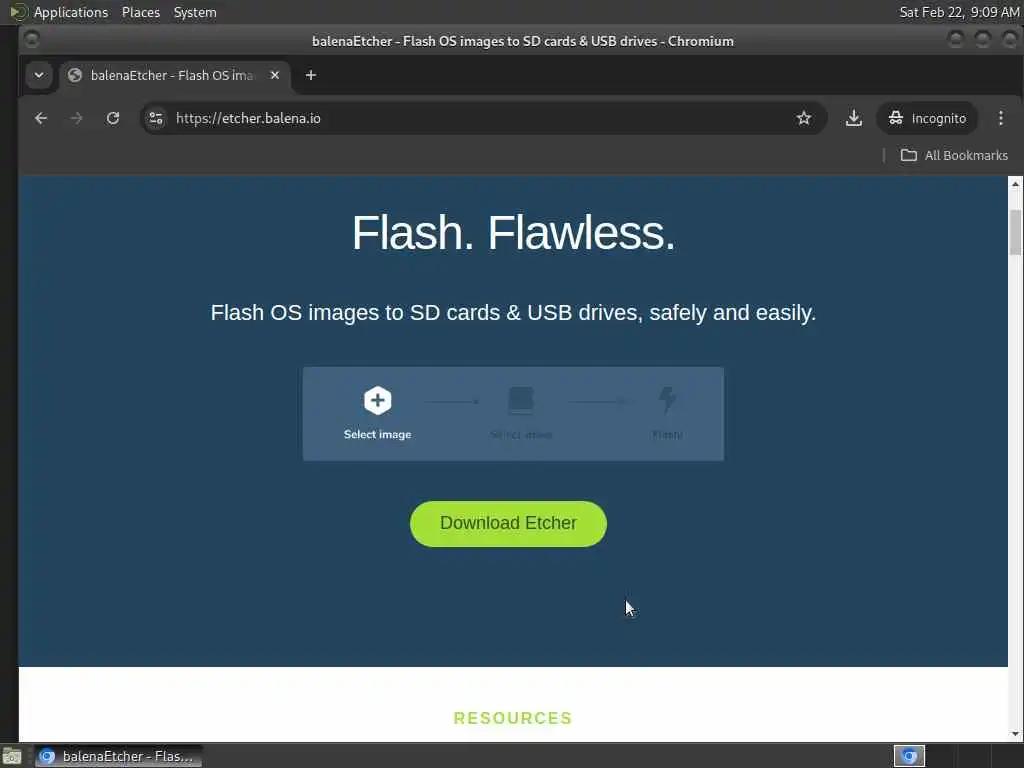Click the Download Etcher button
This screenshot has width=1024, height=768.
508,524
